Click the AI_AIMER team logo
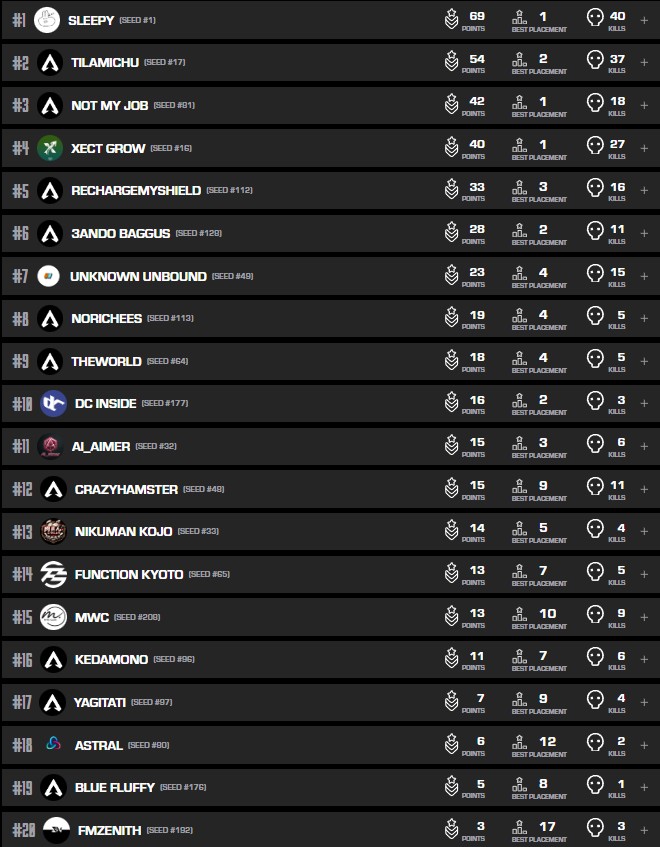Image resolution: width=660 pixels, height=847 pixels. click(x=49, y=446)
